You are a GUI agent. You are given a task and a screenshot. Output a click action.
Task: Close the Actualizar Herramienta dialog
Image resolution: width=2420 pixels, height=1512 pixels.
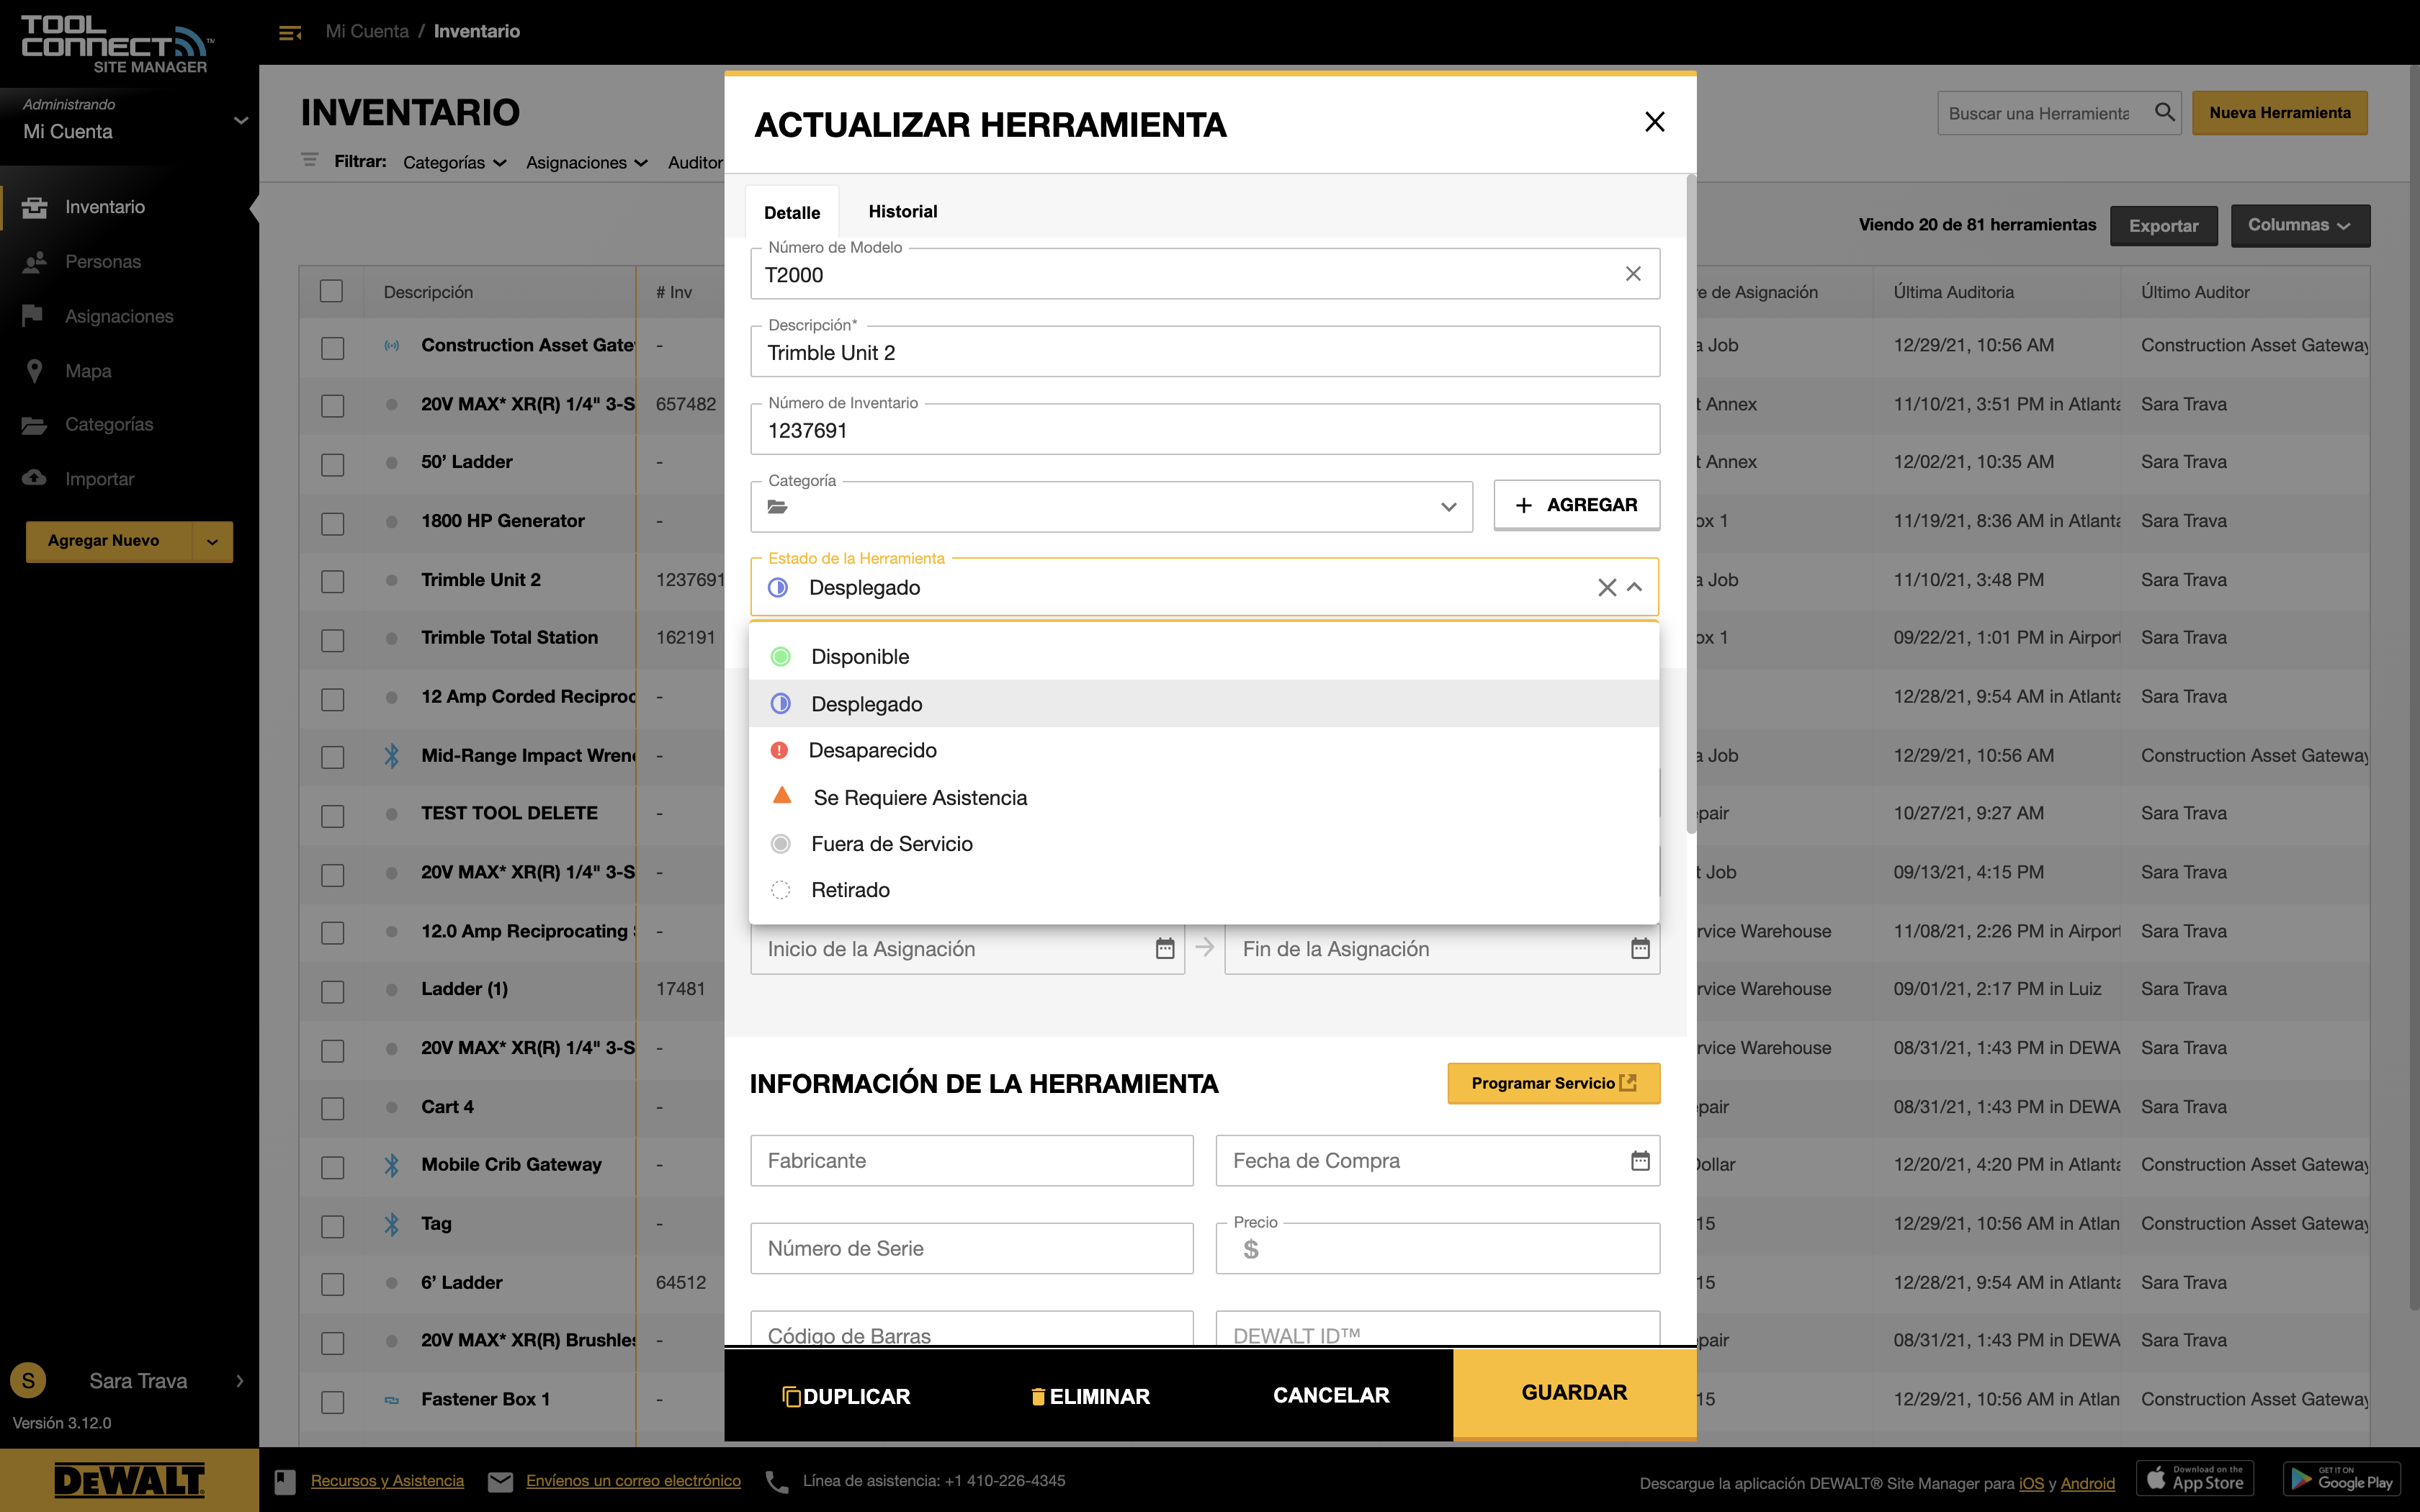click(x=1654, y=122)
